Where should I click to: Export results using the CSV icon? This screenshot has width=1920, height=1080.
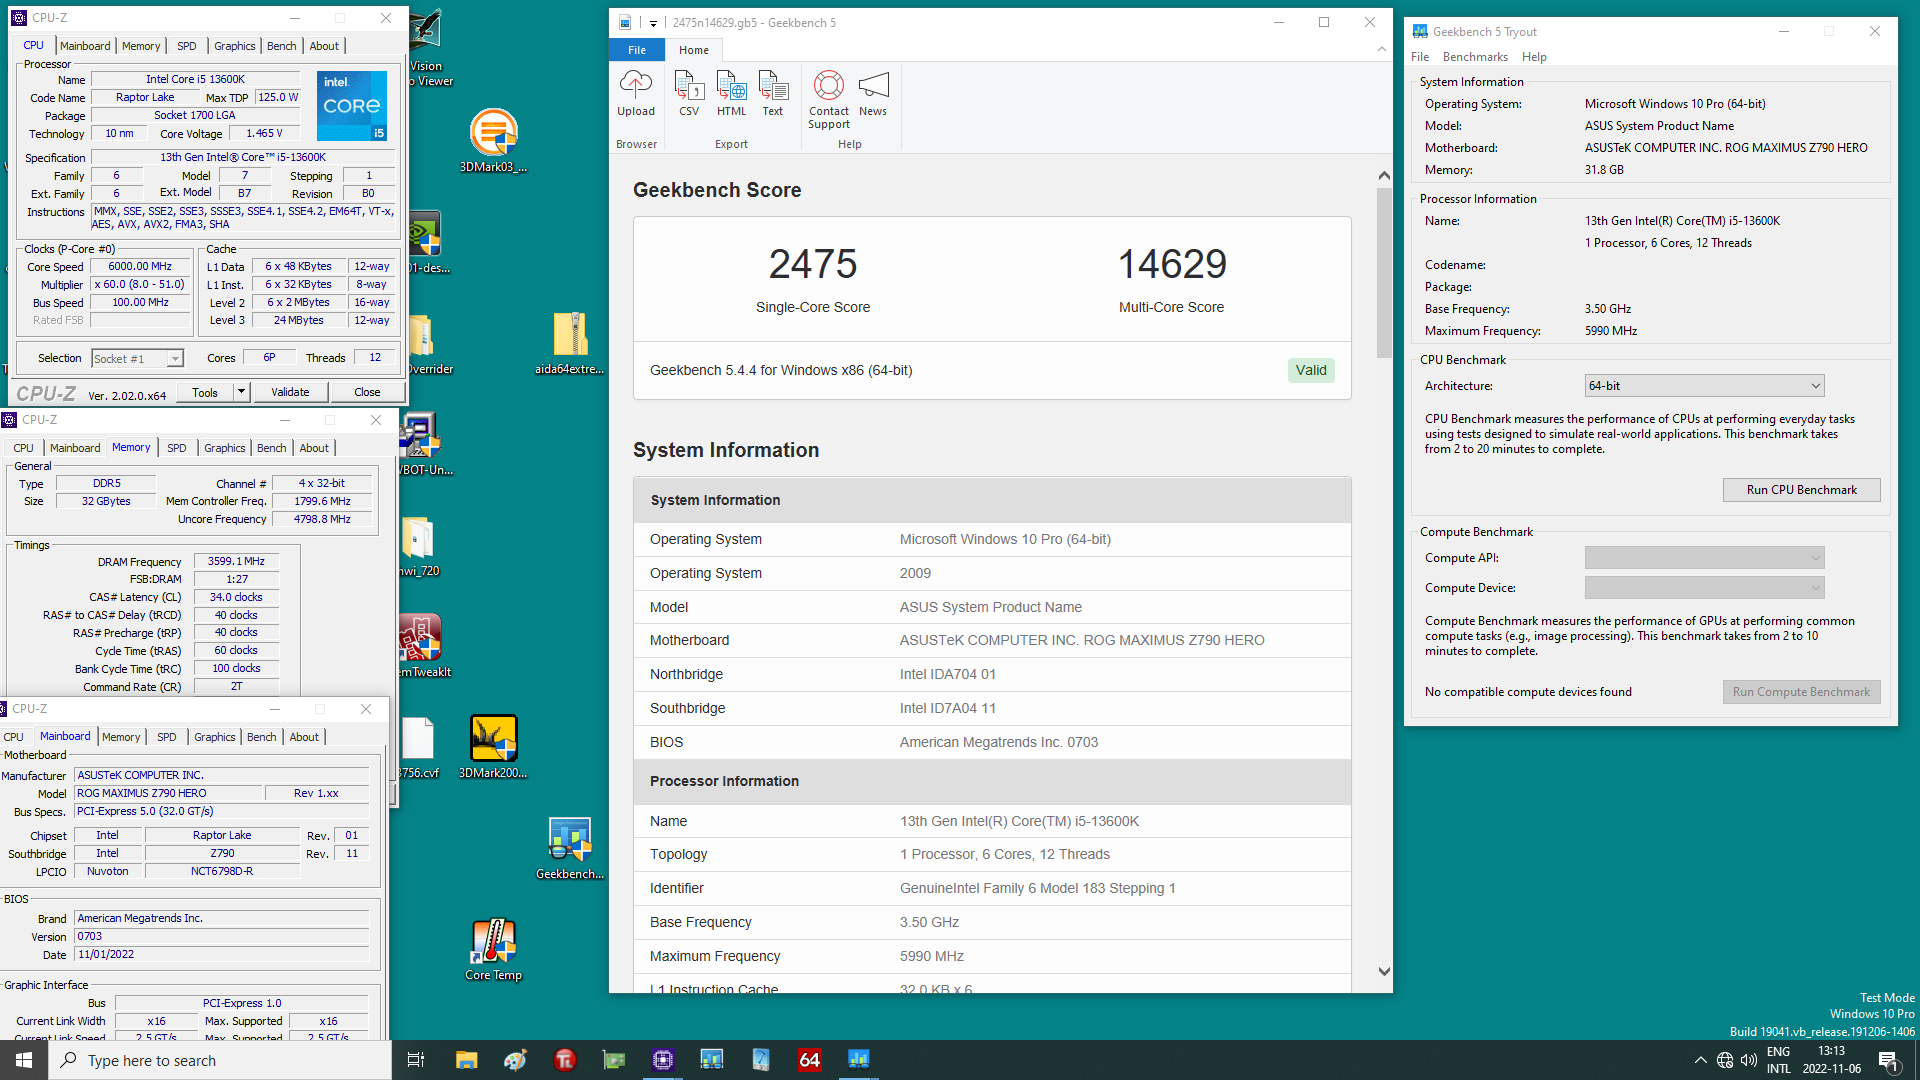tap(689, 94)
